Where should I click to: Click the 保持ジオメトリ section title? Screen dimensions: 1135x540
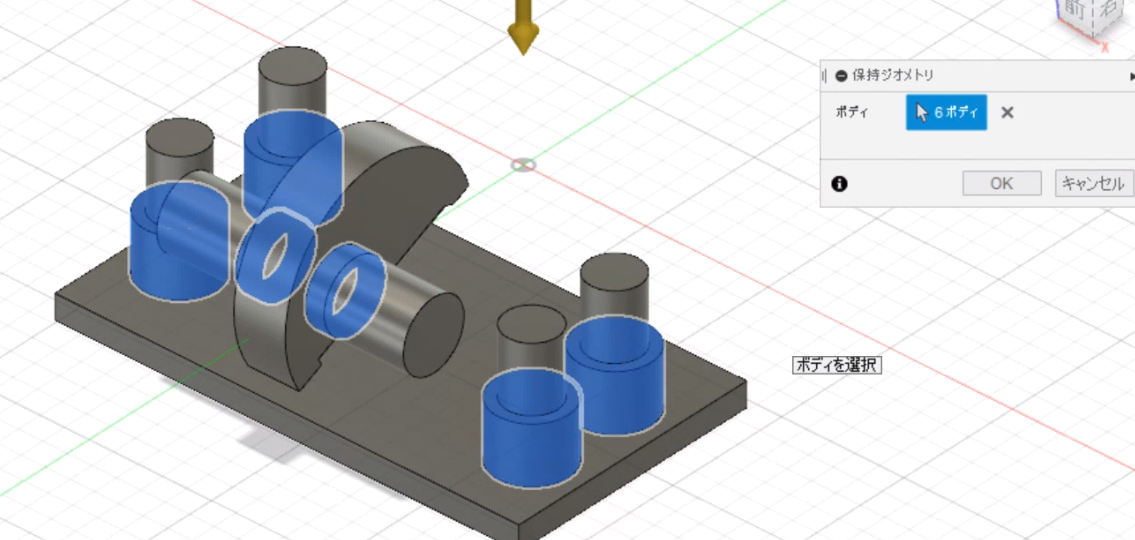pyautogui.click(x=893, y=75)
